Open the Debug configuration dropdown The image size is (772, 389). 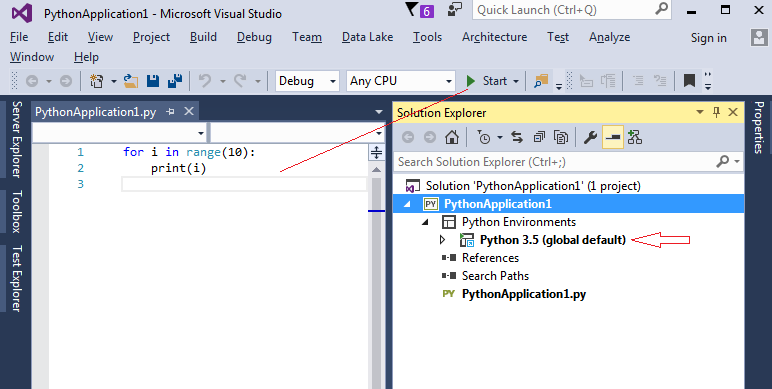(x=307, y=81)
